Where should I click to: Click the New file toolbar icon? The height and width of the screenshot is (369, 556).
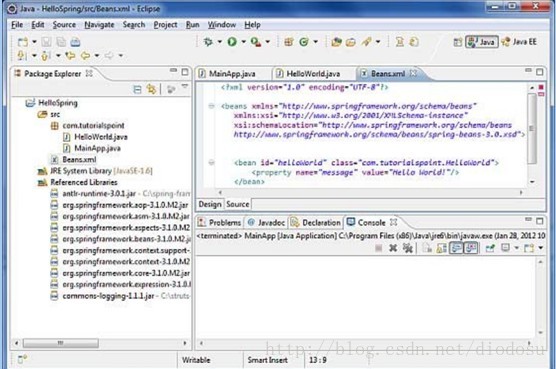[x=23, y=42]
